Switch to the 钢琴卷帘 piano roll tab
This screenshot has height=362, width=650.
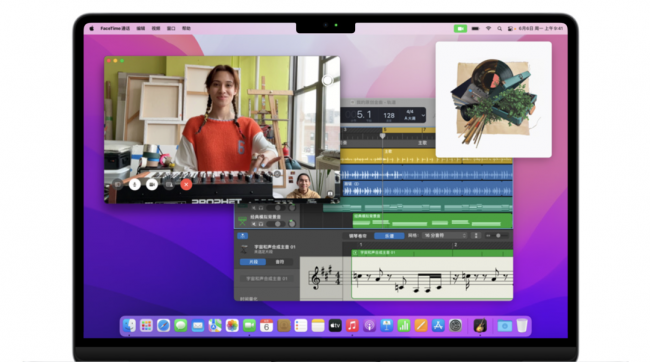[358, 236]
